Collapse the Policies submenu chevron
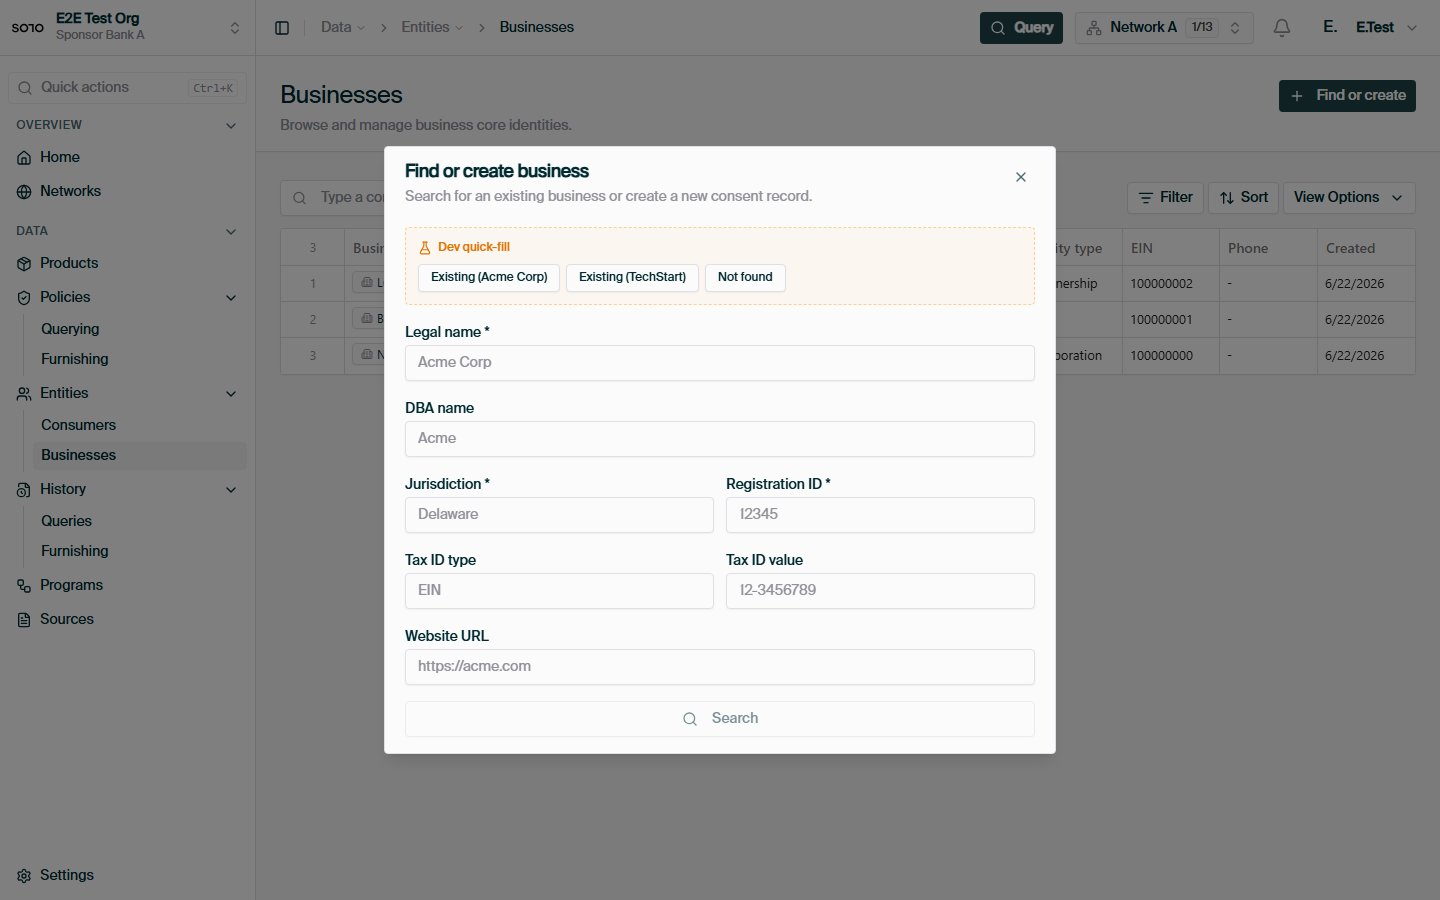Image resolution: width=1440 pixels, height=900 pixels. 231,297
